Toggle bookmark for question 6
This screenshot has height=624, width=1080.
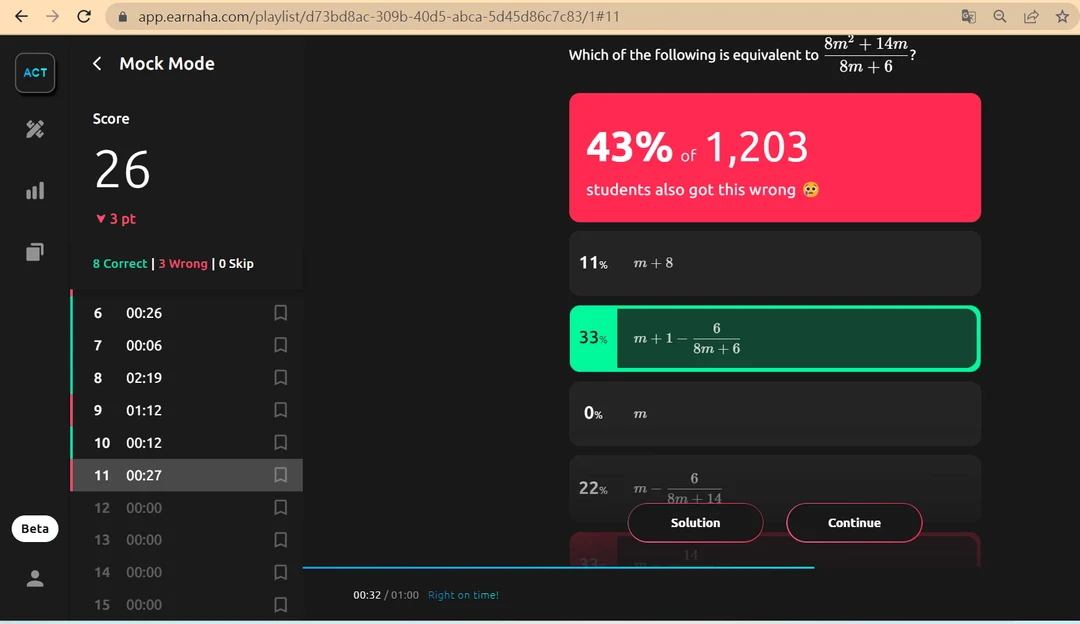281,313
